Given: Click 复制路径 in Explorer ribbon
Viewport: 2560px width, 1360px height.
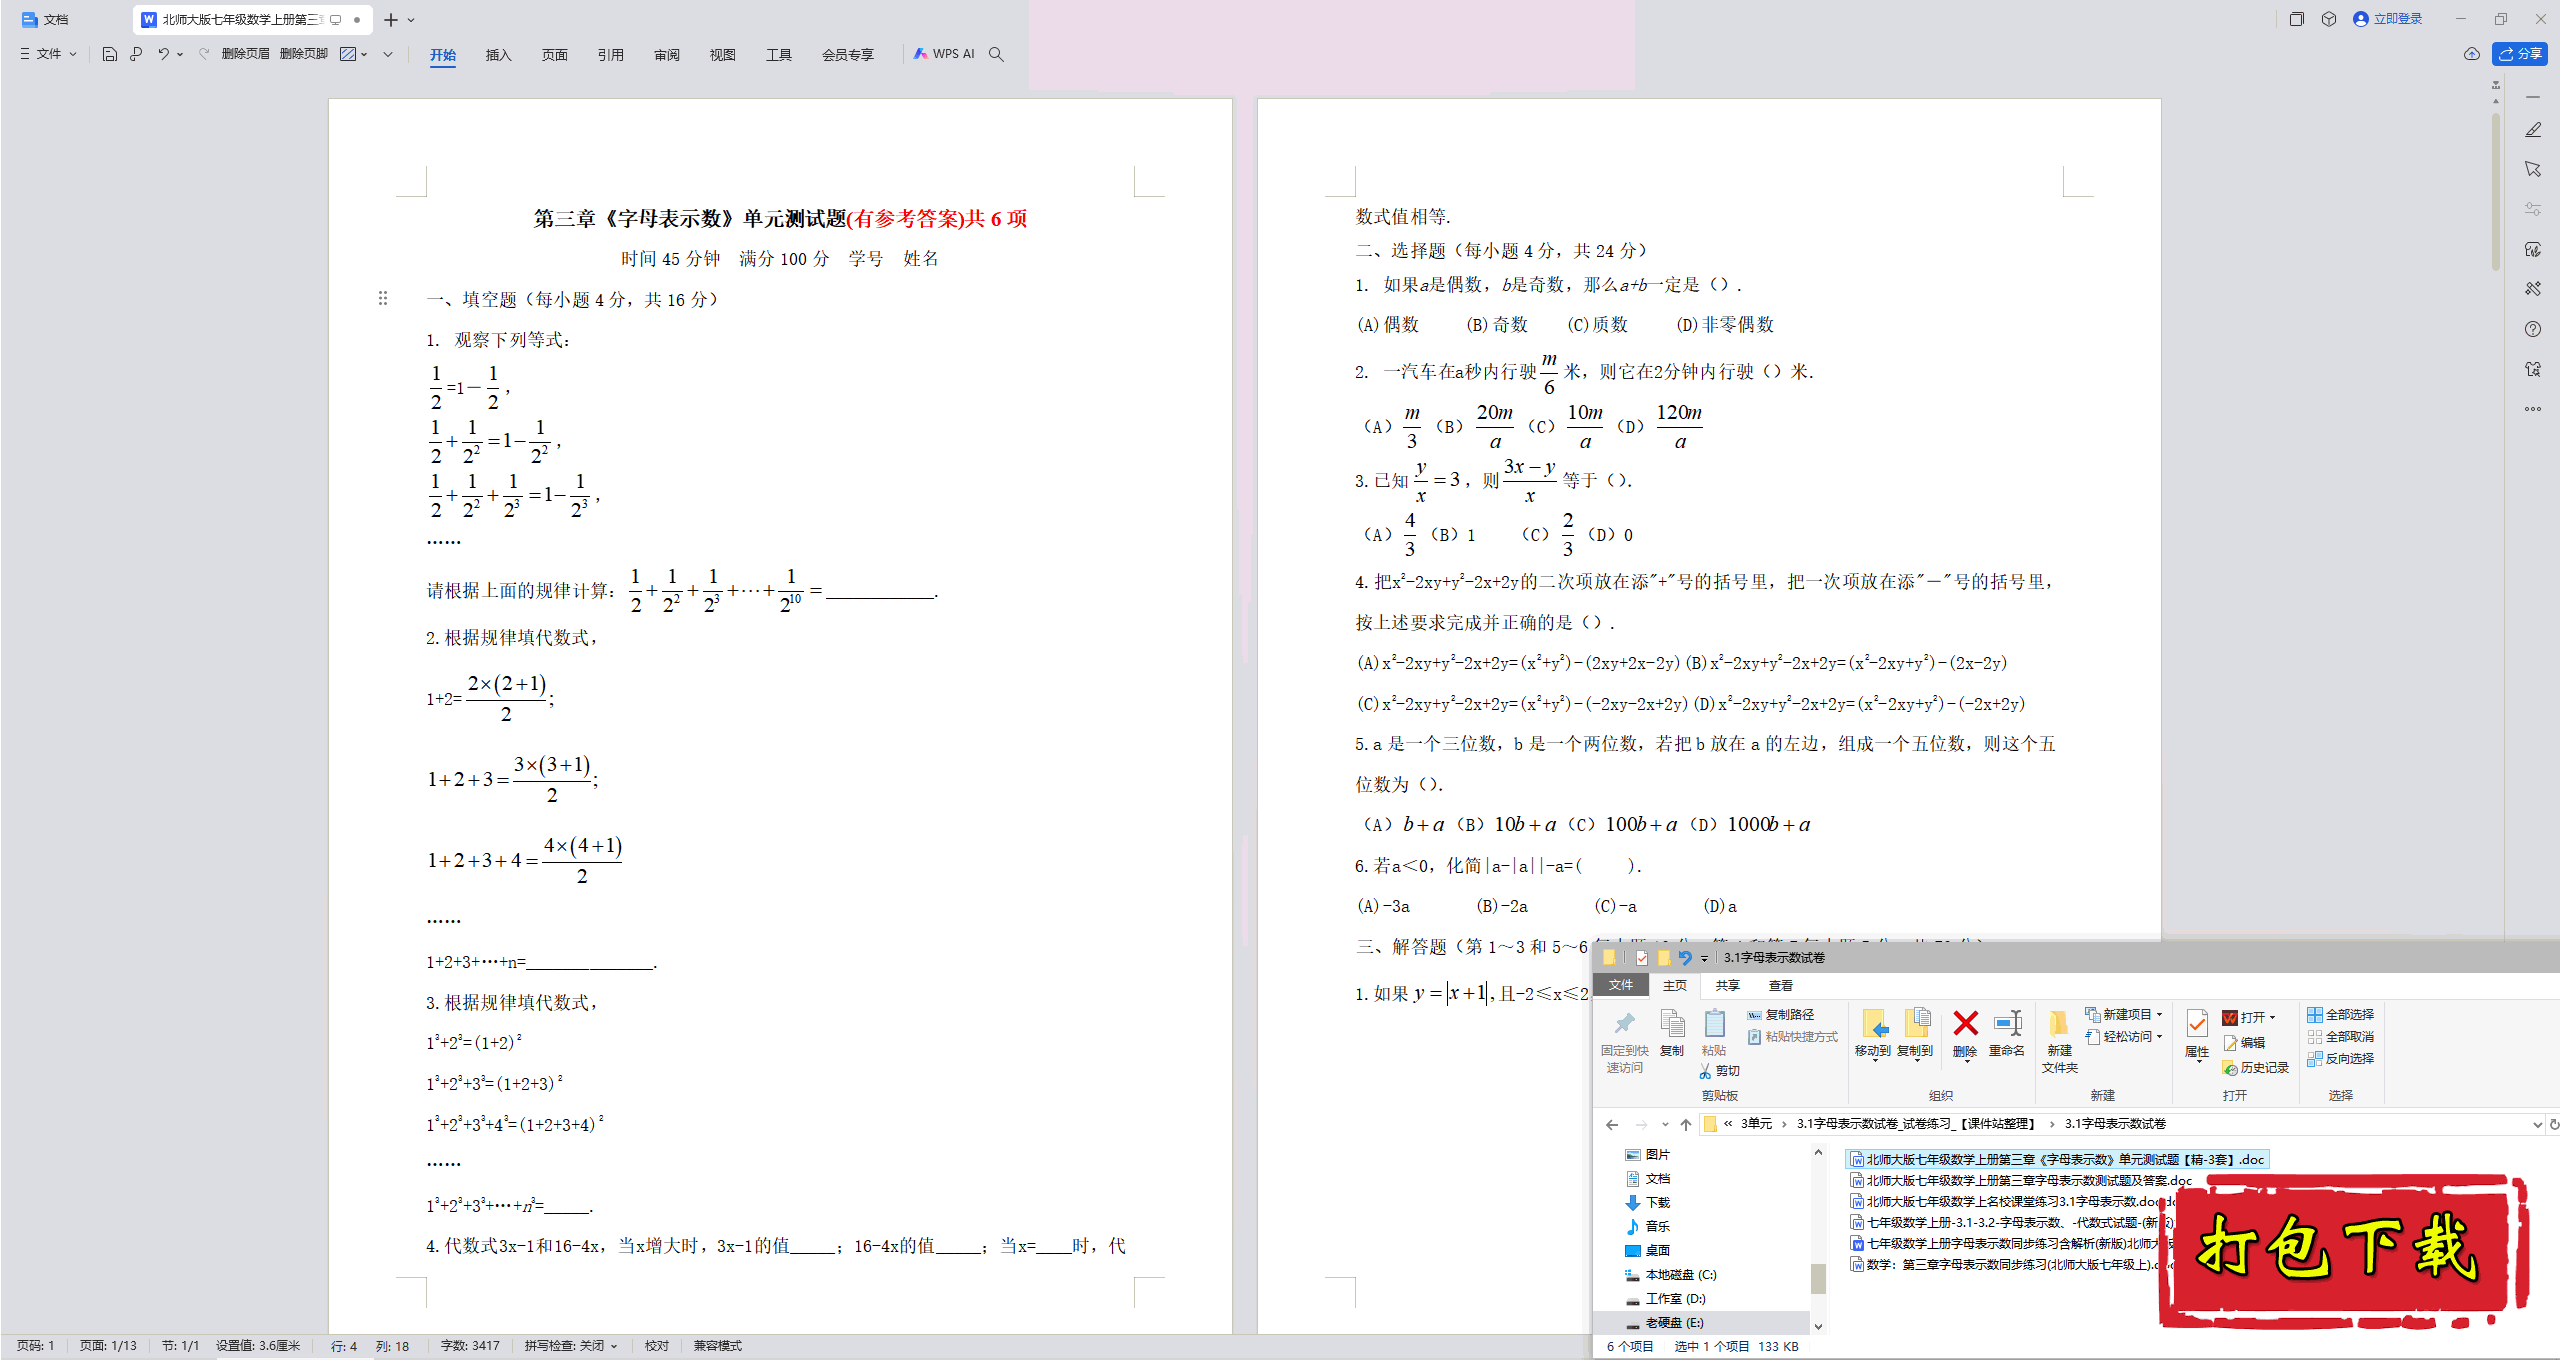Looking at the screenshot, I should click(1781, 1015).
